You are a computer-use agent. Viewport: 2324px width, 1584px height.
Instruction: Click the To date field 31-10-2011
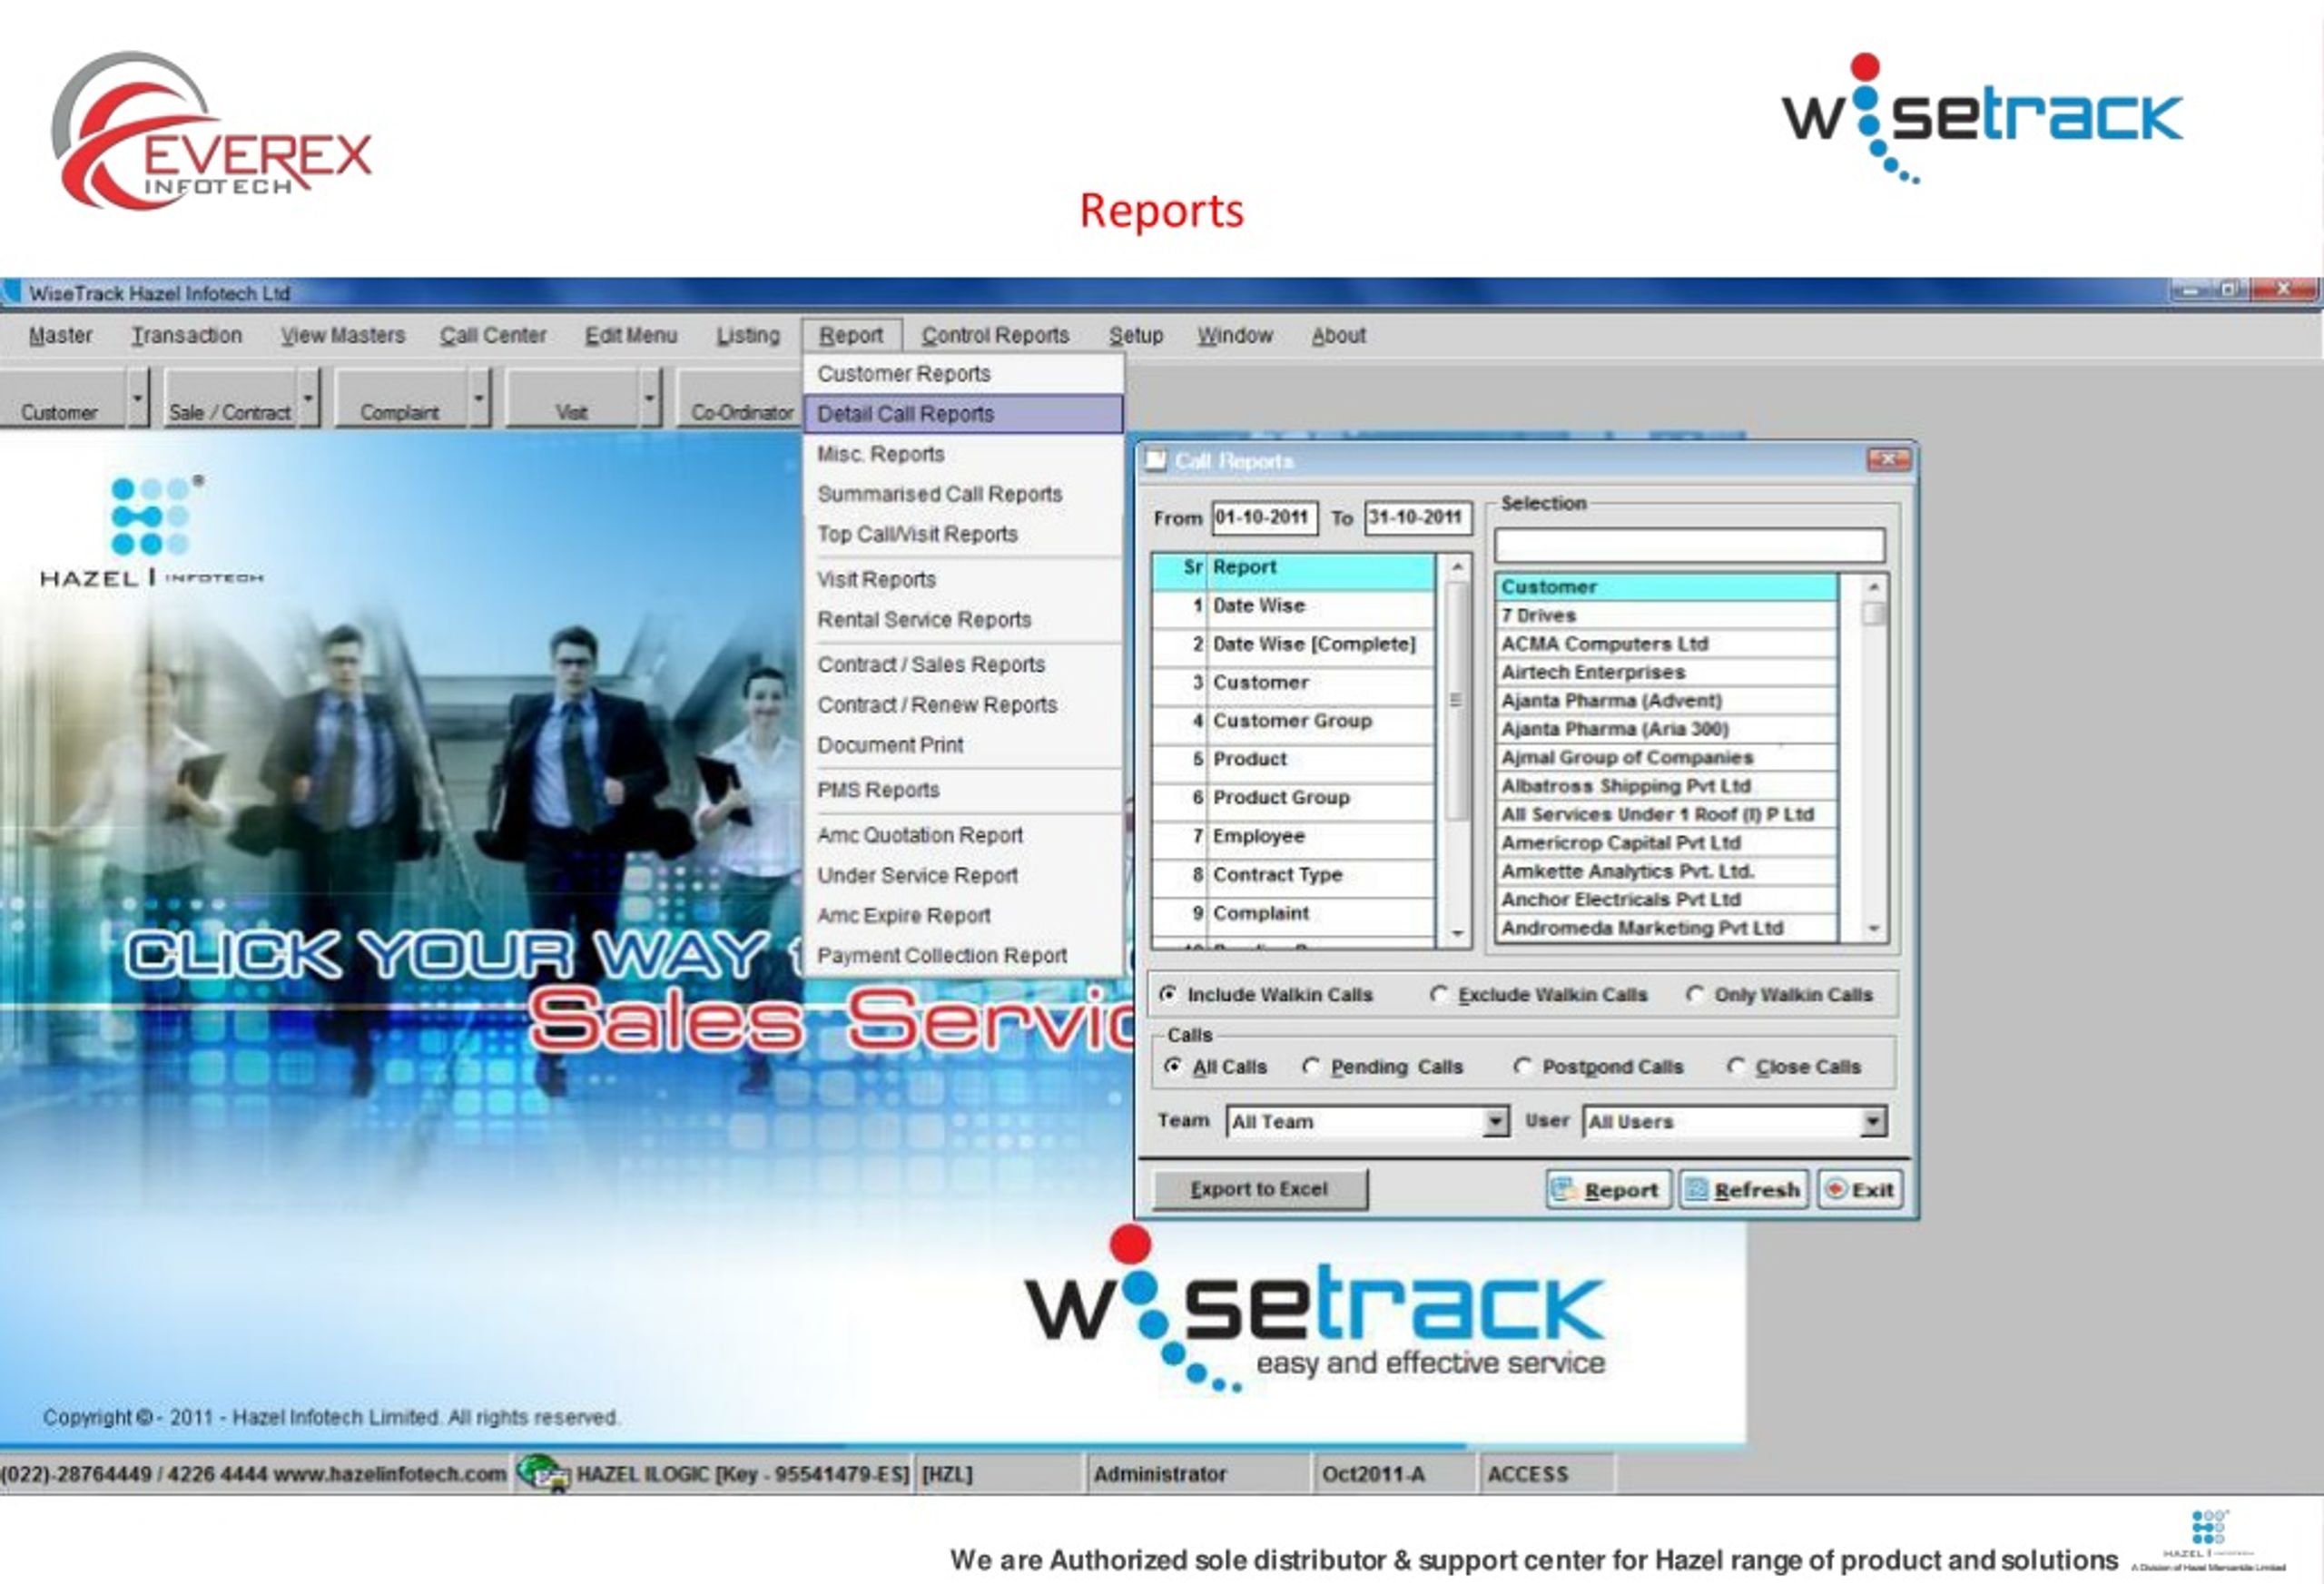pyautogui.click(x=1417, y=518)
